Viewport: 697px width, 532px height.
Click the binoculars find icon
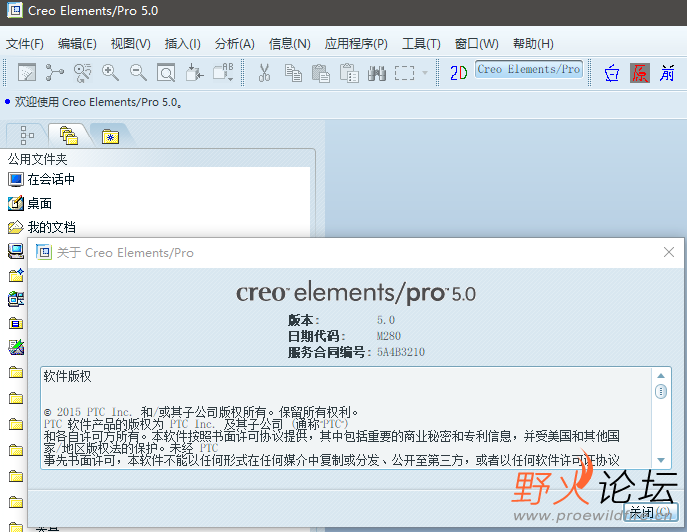(377, 73)
